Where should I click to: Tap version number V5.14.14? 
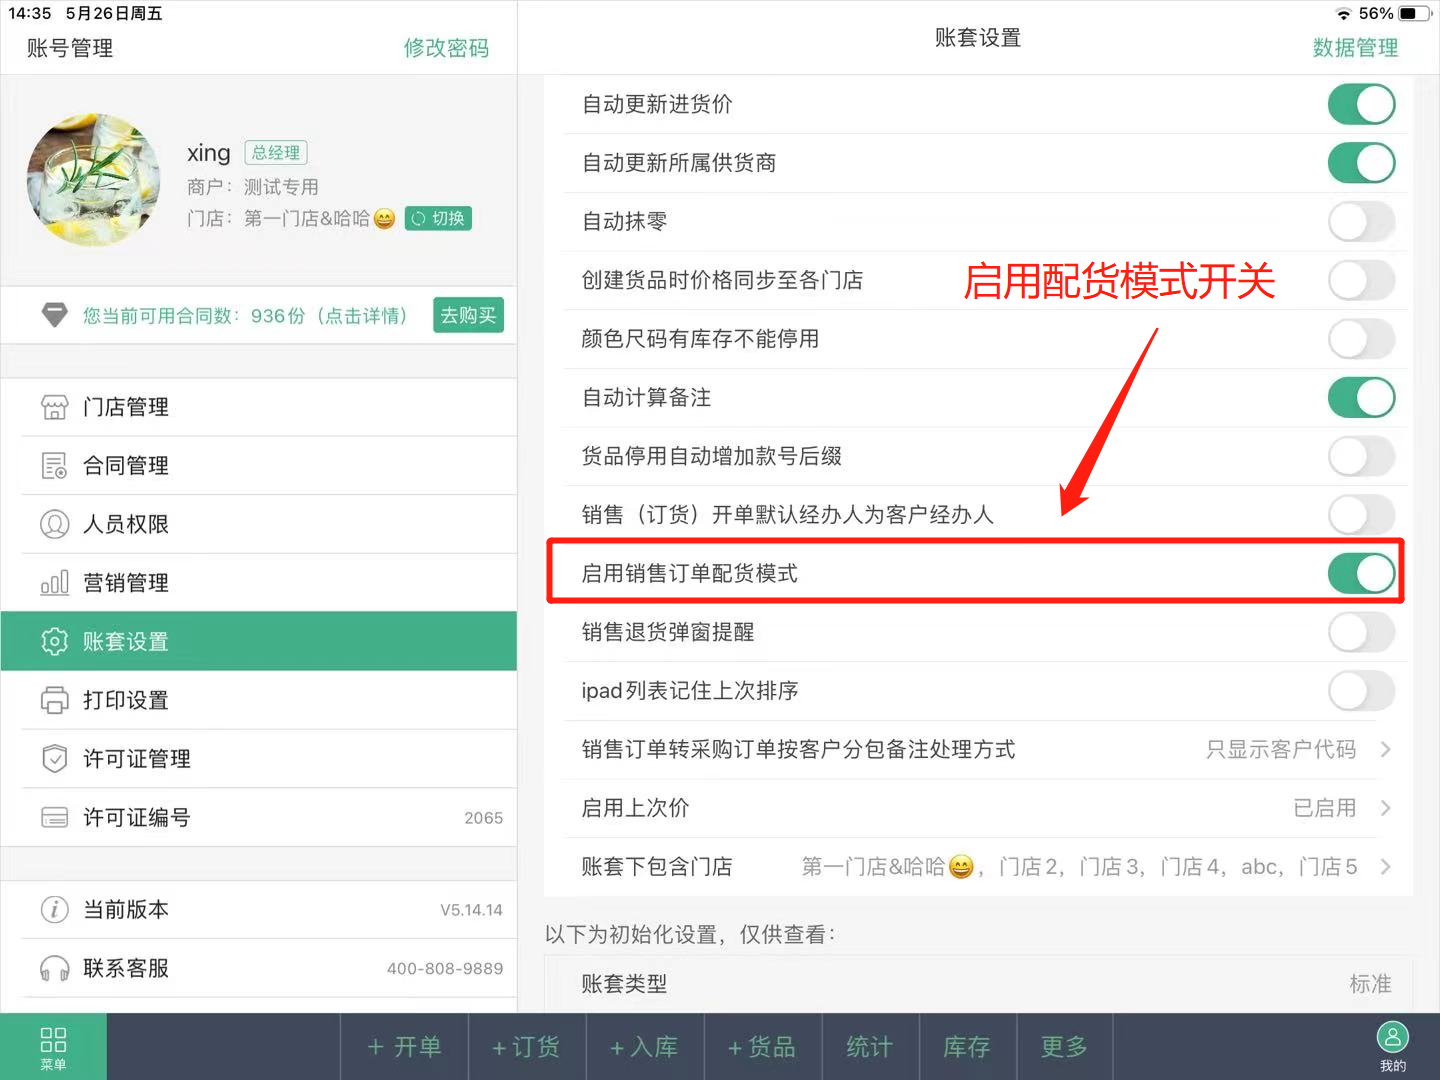[x=471, y=910]
